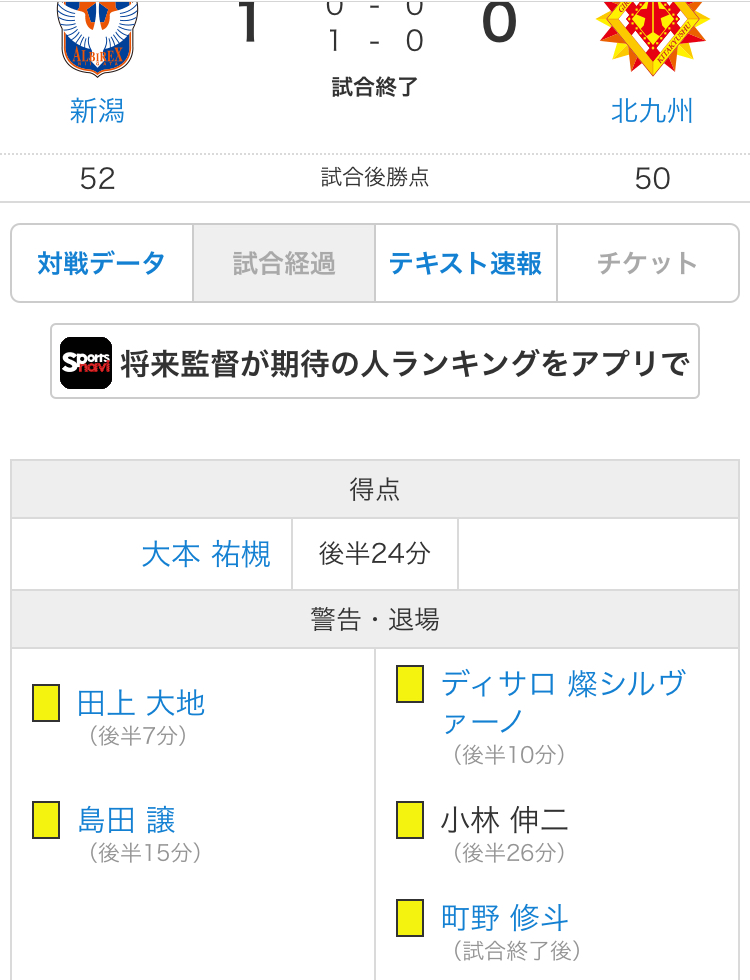Open goal scorer 大本 祐槻 profile
750x980 pixels.
coord(206,554)
